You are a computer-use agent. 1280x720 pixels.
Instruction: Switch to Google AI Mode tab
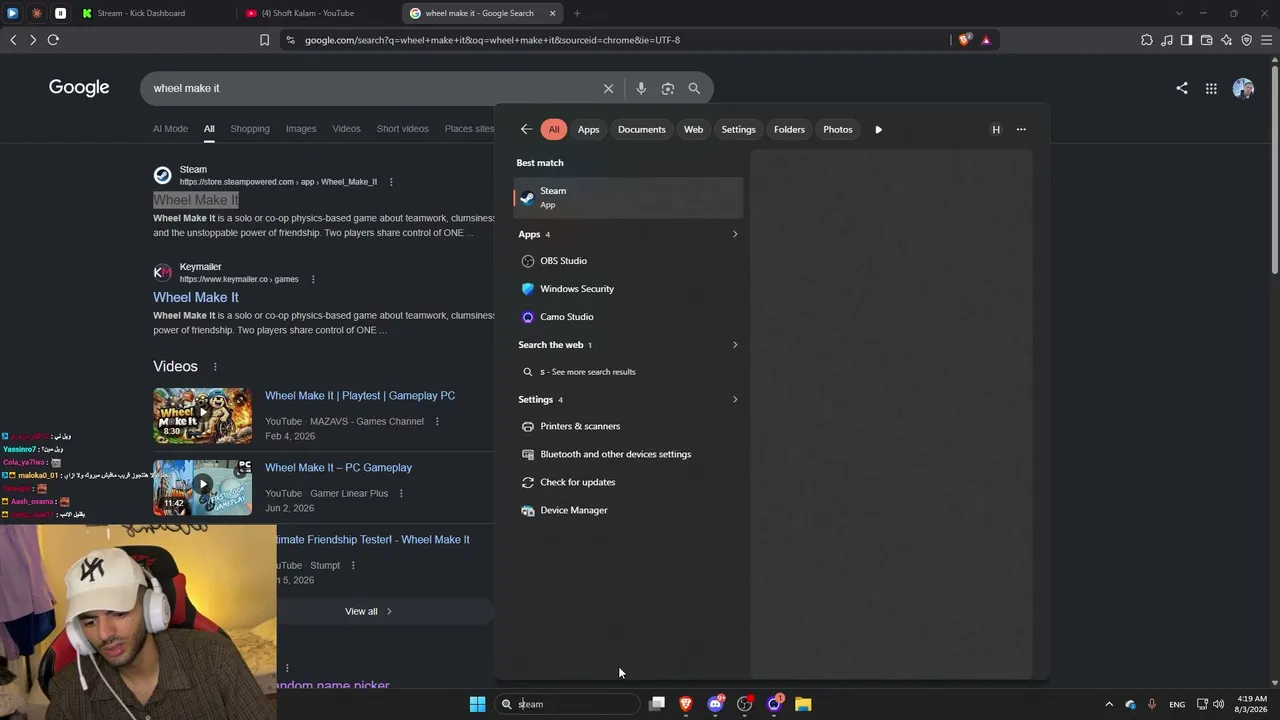click(170, 129)
